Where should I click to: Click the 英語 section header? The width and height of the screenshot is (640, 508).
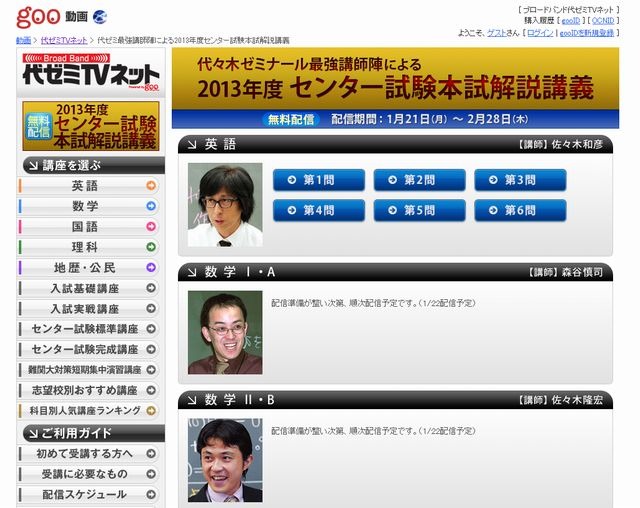click(x=395, y=144)
